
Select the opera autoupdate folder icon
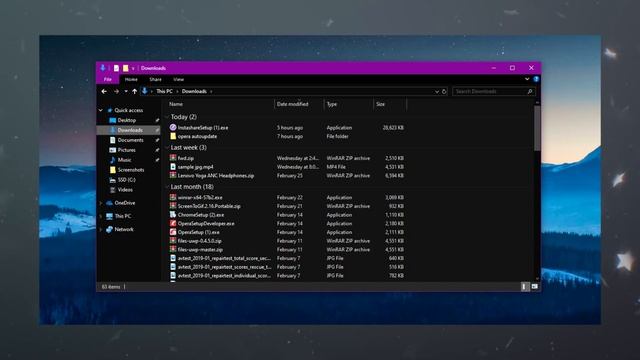[173, 136]
